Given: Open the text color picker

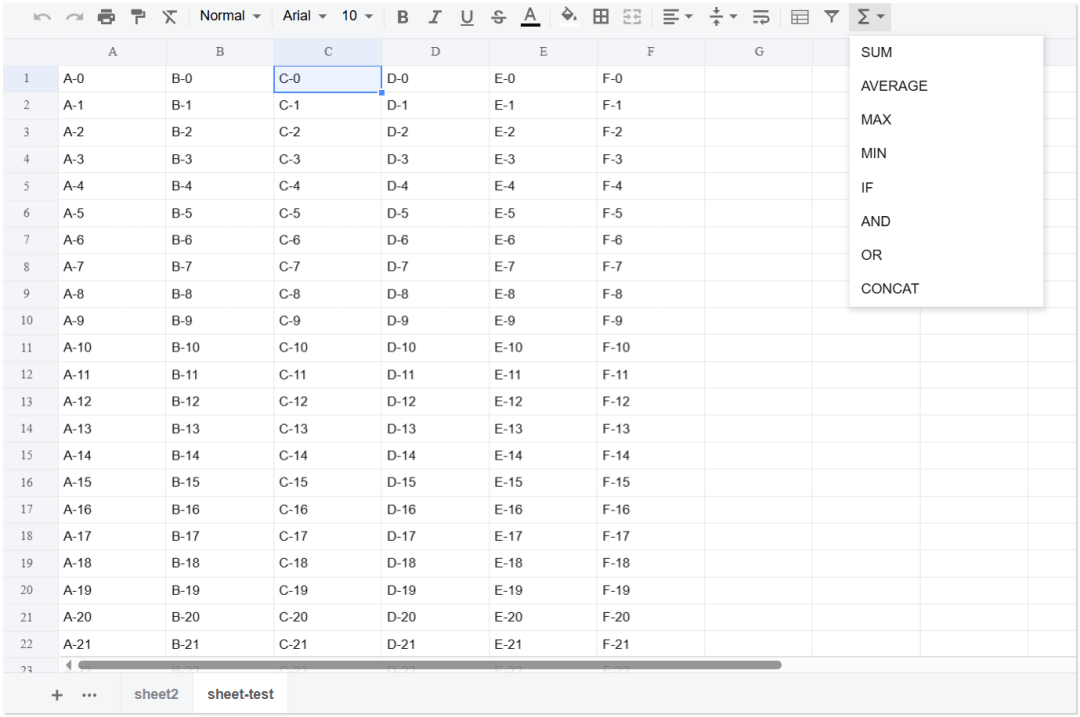Looking at the screenshot, I should pos(530,17).
